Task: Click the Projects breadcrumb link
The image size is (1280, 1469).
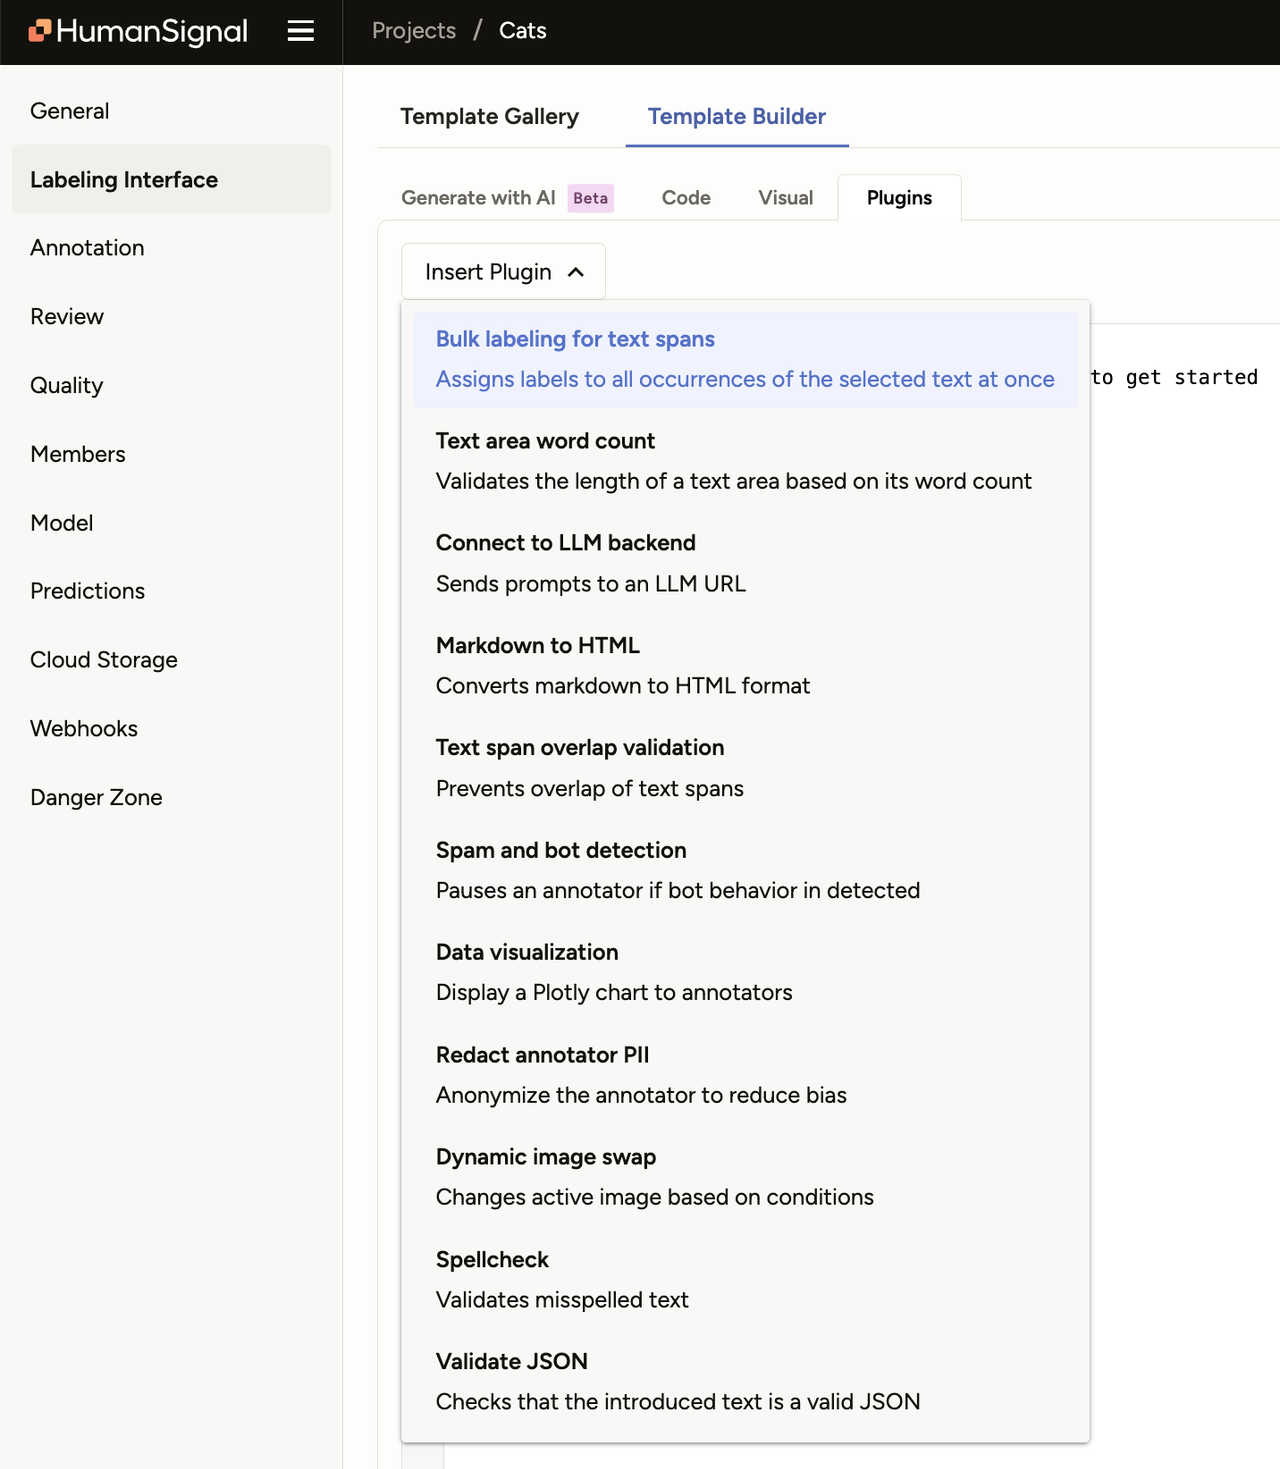Action: tap(414, 30)
